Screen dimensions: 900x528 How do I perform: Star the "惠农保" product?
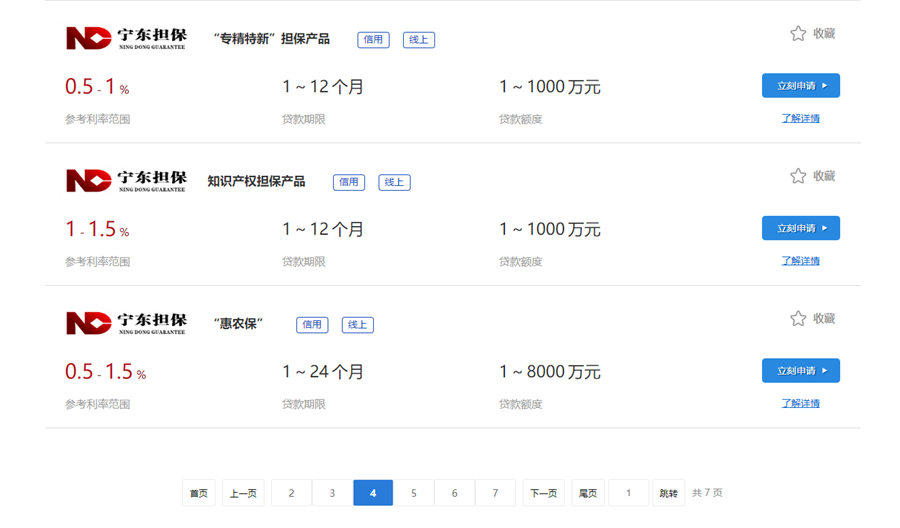(x=798, y=319)
